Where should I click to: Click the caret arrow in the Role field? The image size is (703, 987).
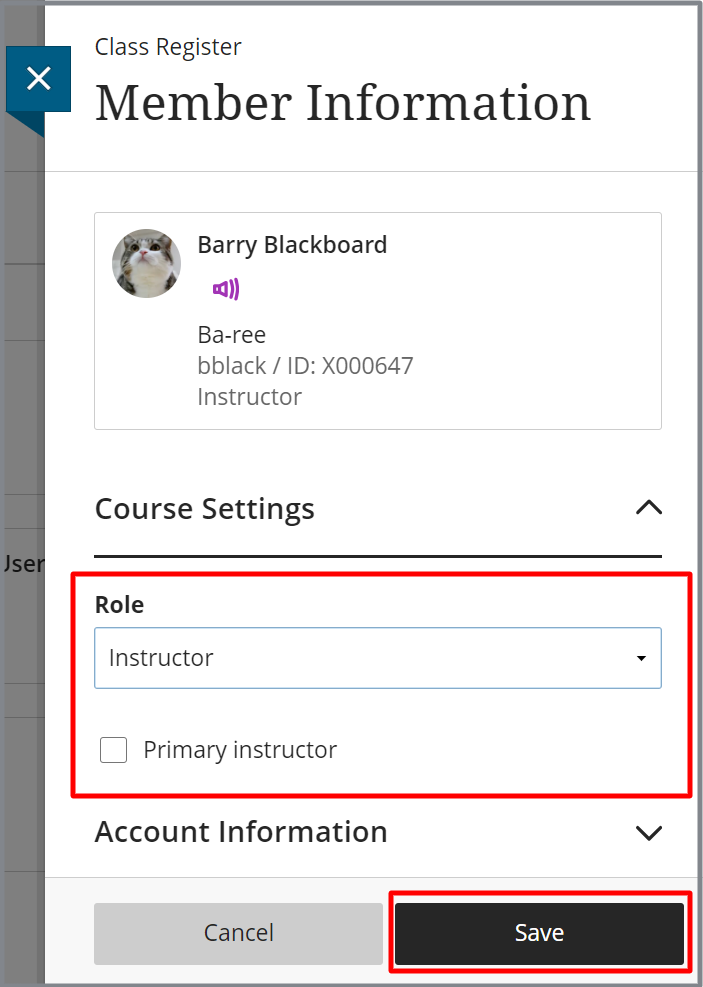click(x=640, y=659)
